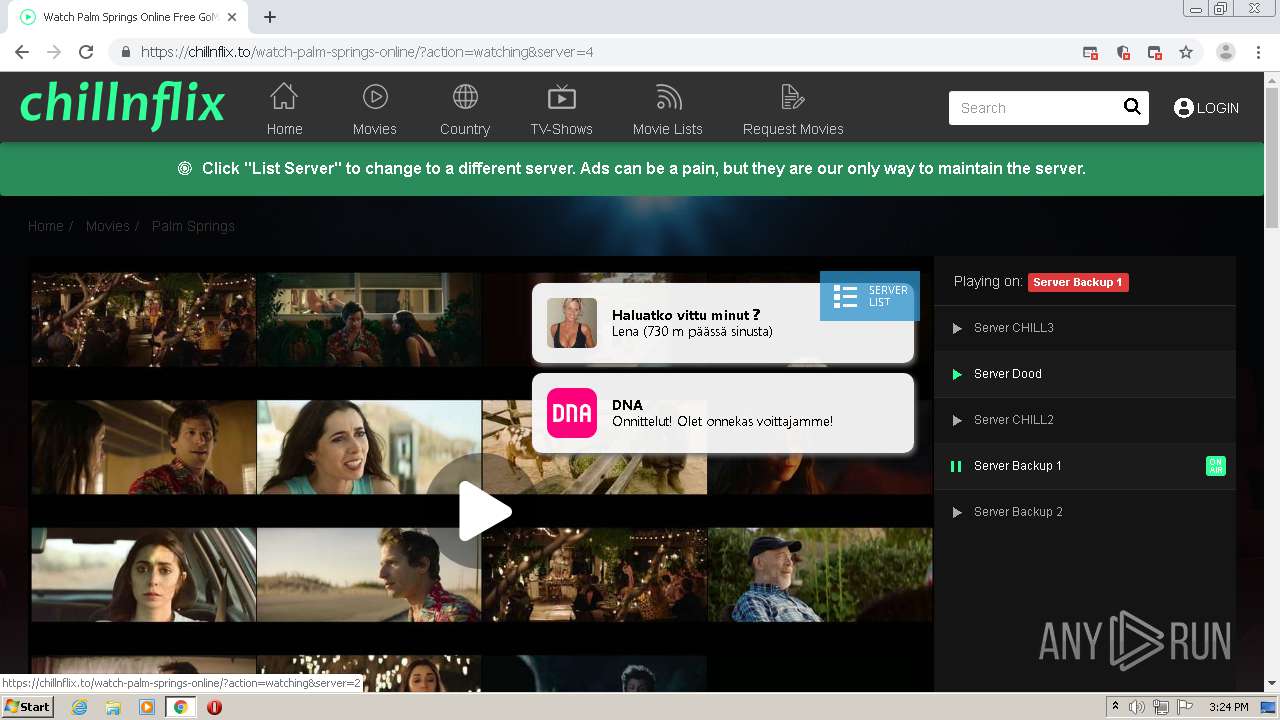The width and height of the screenshot is (1280, 720).
Task: Click Chrome taskbar button
Action: (x=181, y=707)
